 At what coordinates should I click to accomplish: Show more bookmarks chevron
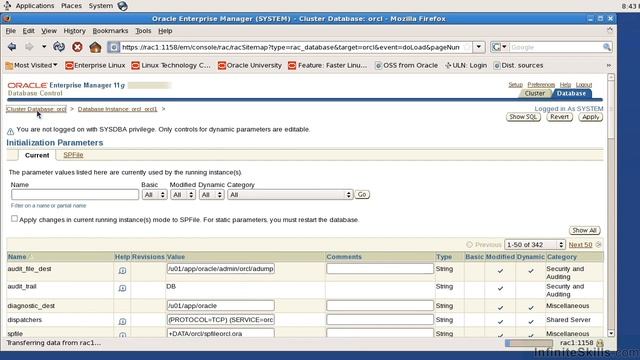point(609,65)
